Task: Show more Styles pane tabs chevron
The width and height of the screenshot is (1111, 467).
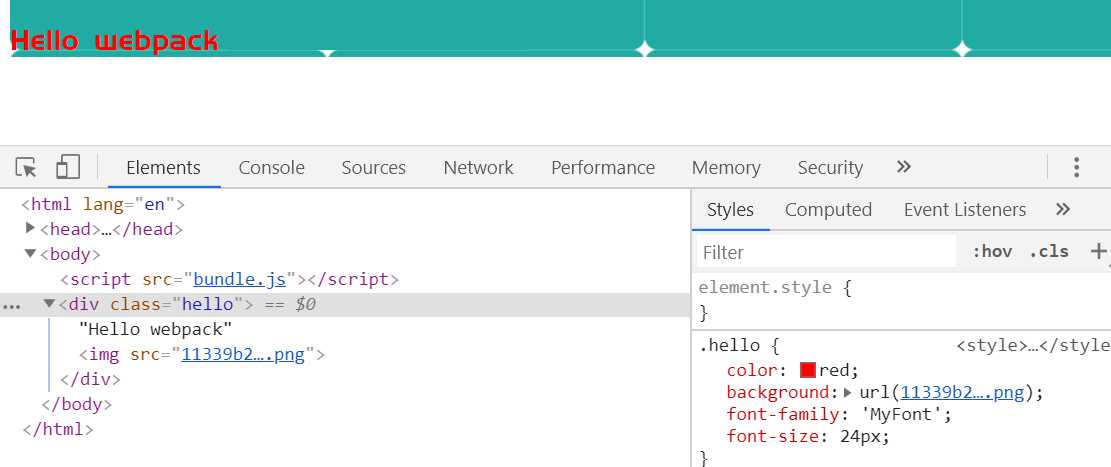Action: 1062,209
